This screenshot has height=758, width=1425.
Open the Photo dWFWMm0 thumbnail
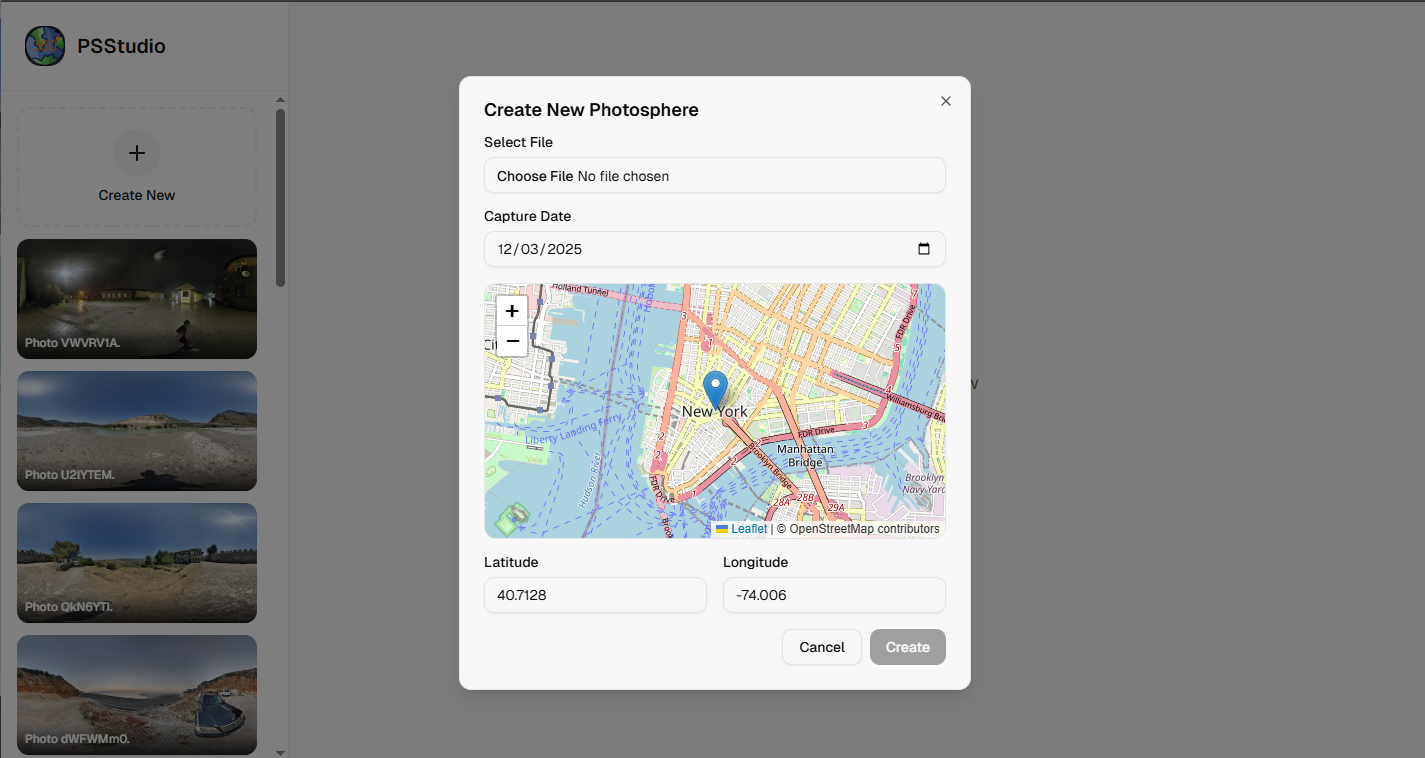[x=137, y=695]
